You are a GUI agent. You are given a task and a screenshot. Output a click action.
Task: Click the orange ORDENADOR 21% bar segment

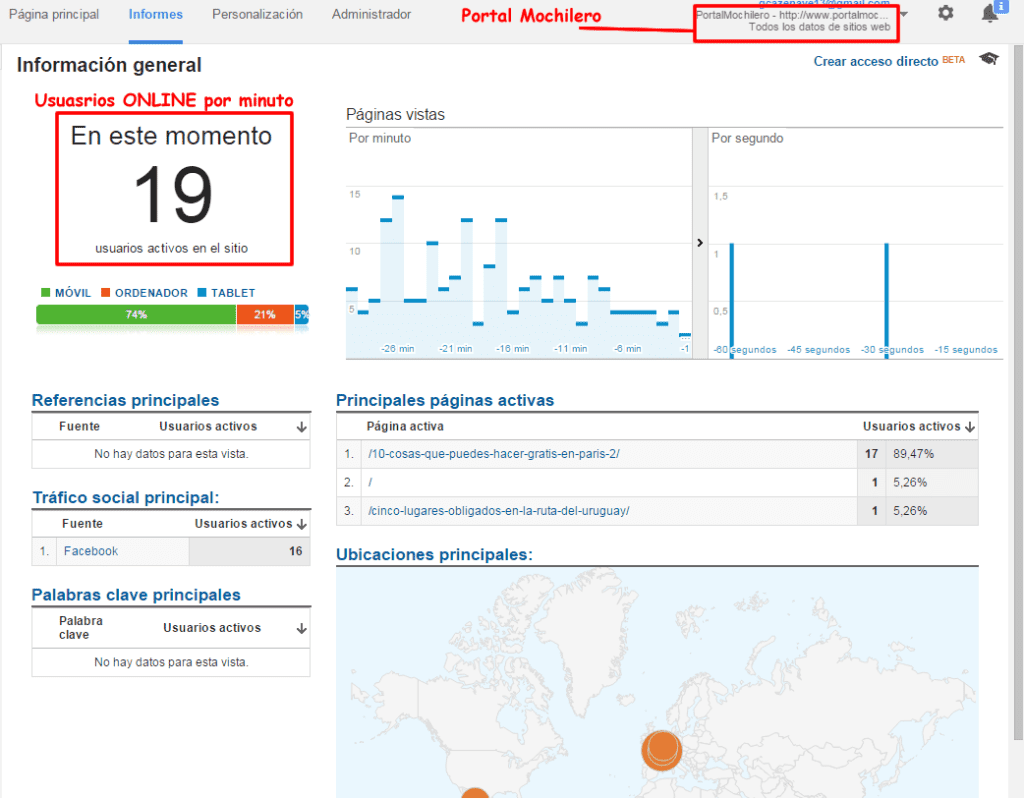(264, 314)
